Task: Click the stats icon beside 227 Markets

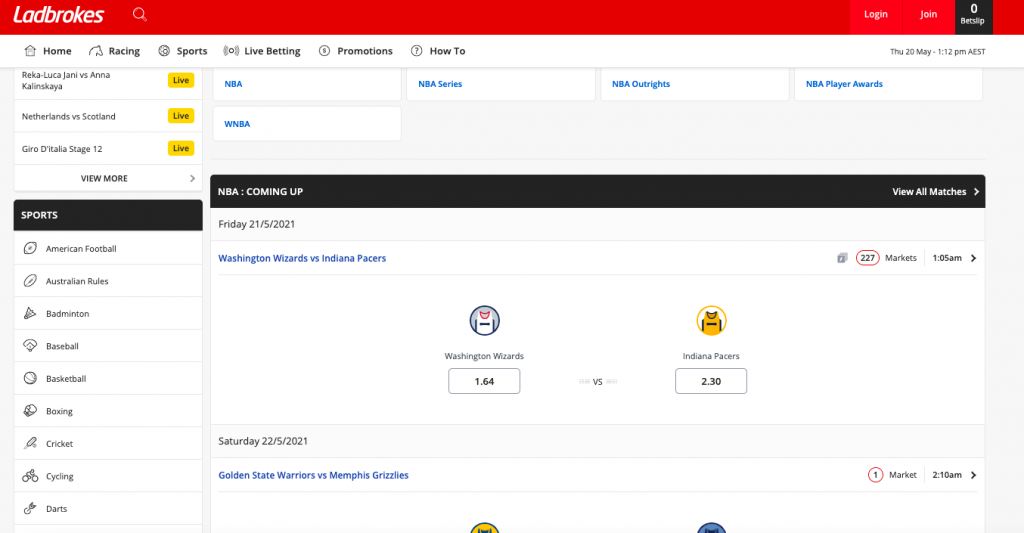Action: pyautogui.click(x=842, y=258)
